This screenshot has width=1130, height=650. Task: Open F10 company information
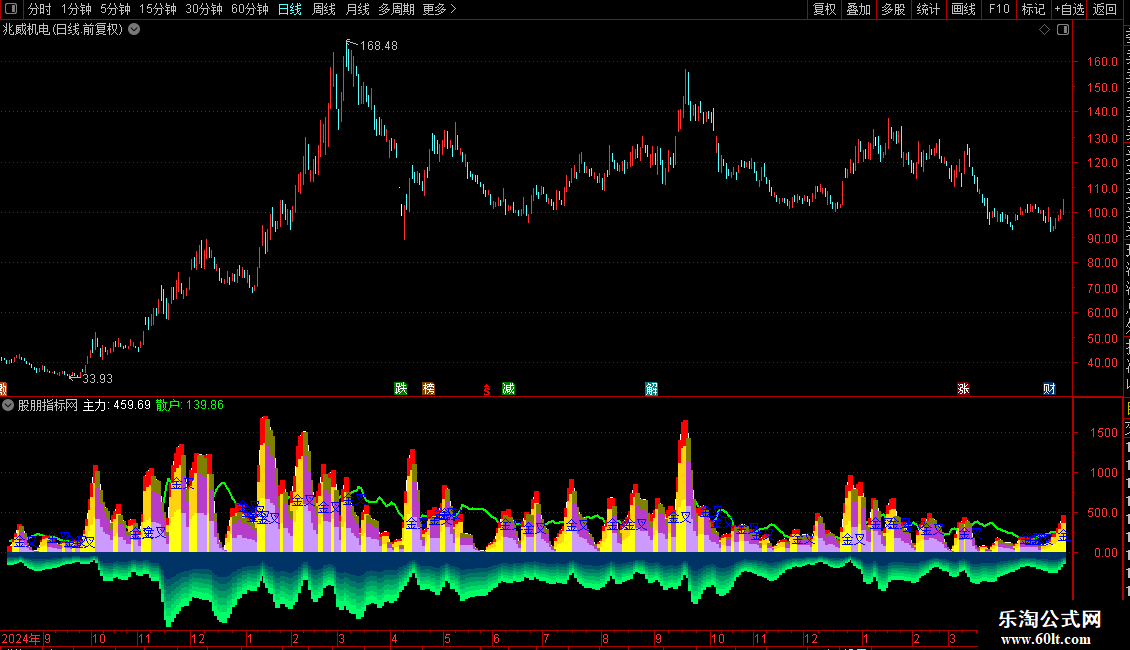point(999,9)
